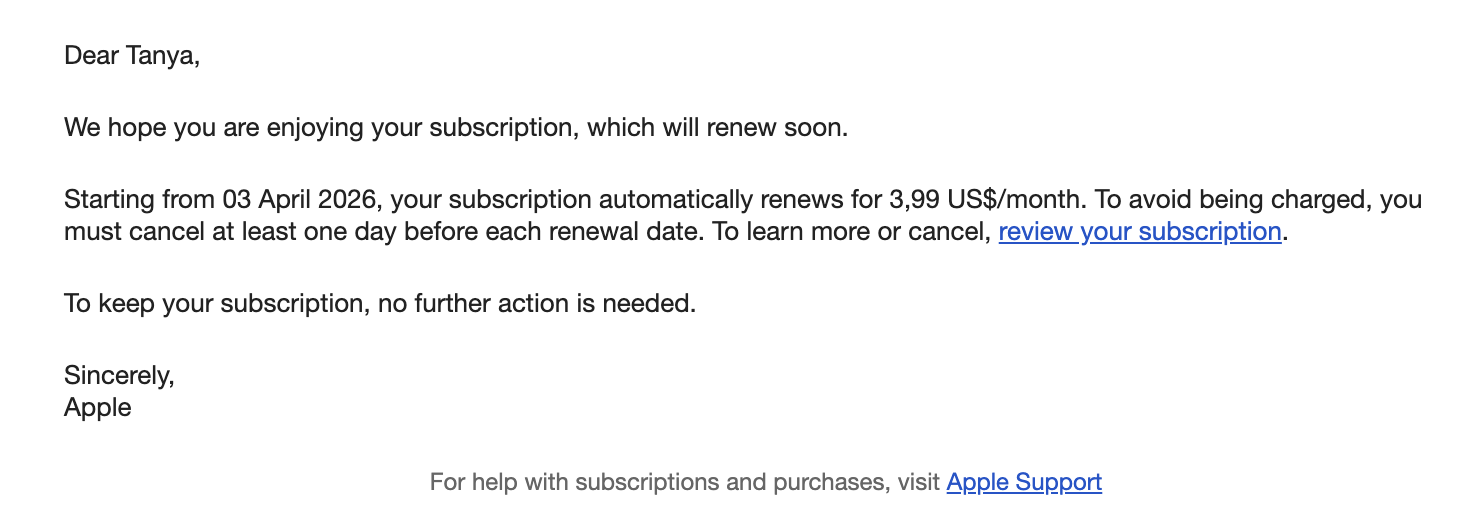Visit the Apple Support link

click(x=1024, y=482)
